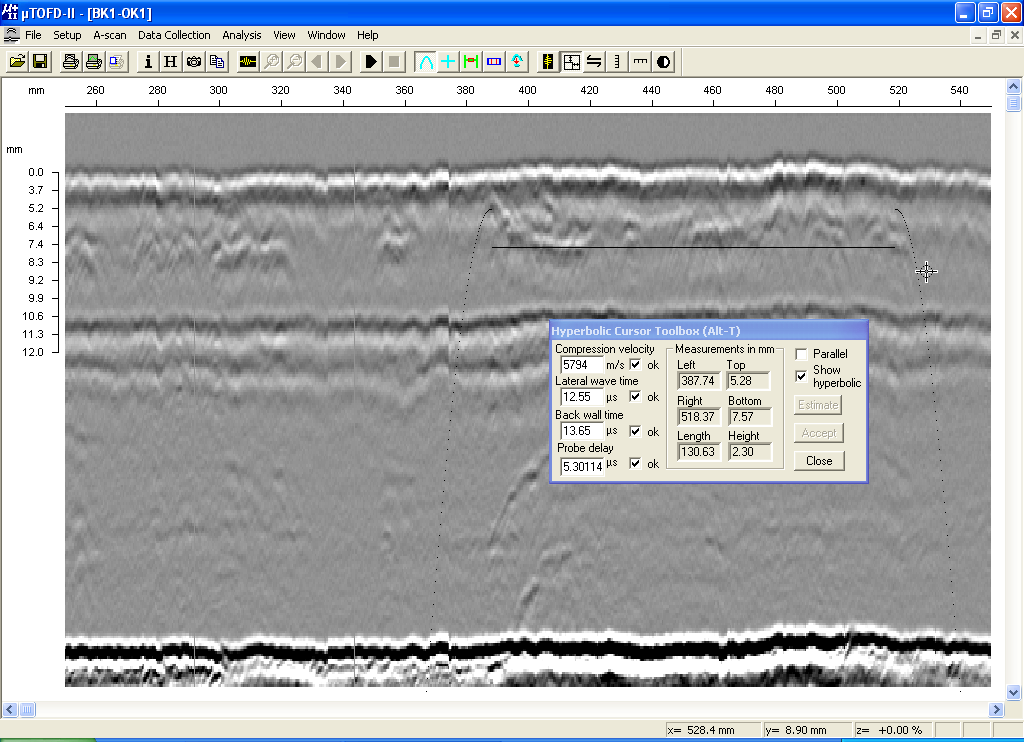Open the File menu
Screen dimensions: 1024x742
pos(33,35)
